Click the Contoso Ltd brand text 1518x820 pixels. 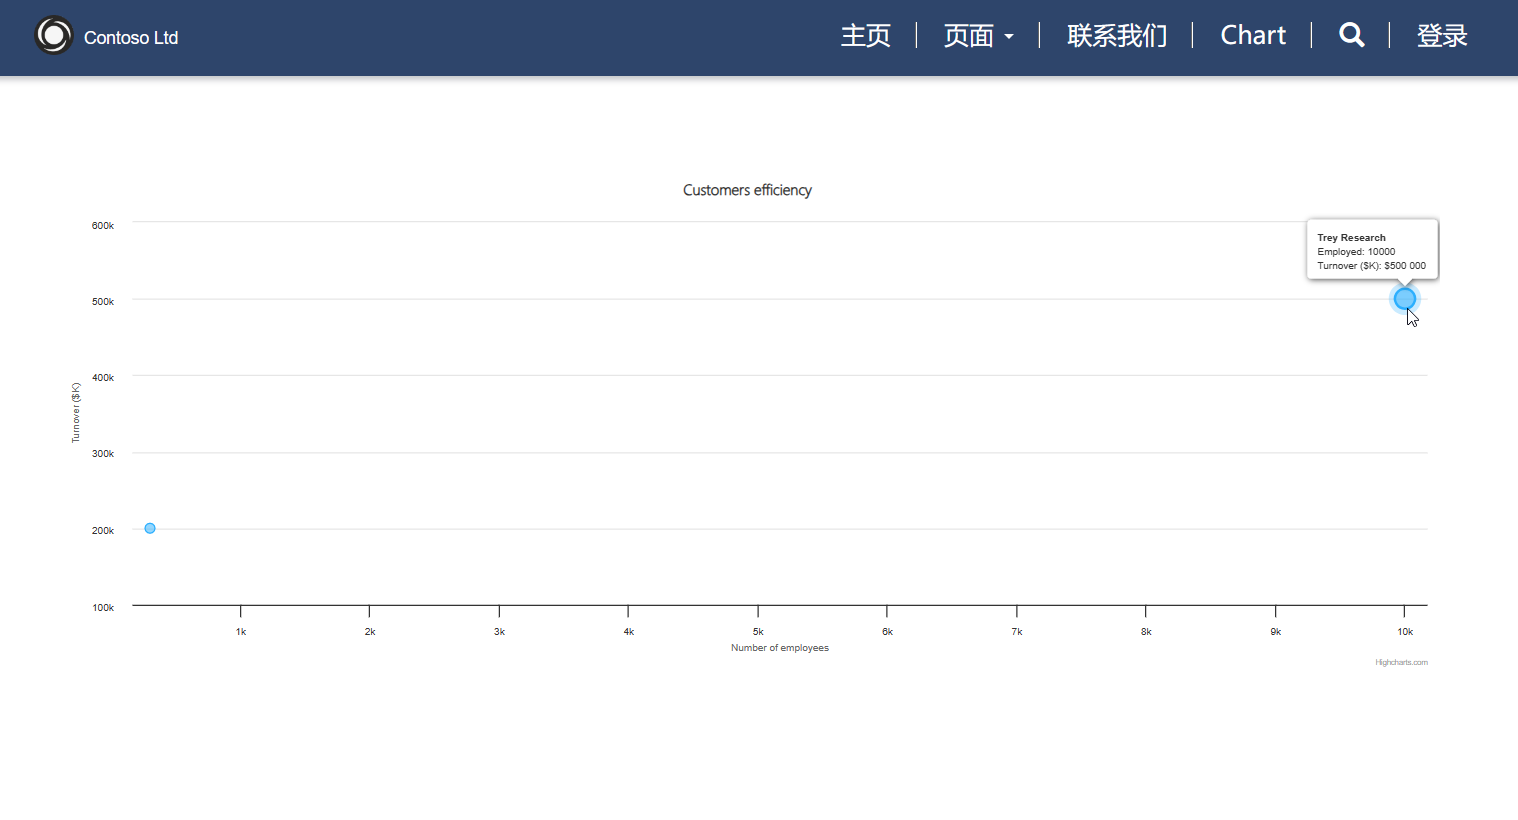pos(131,38)
